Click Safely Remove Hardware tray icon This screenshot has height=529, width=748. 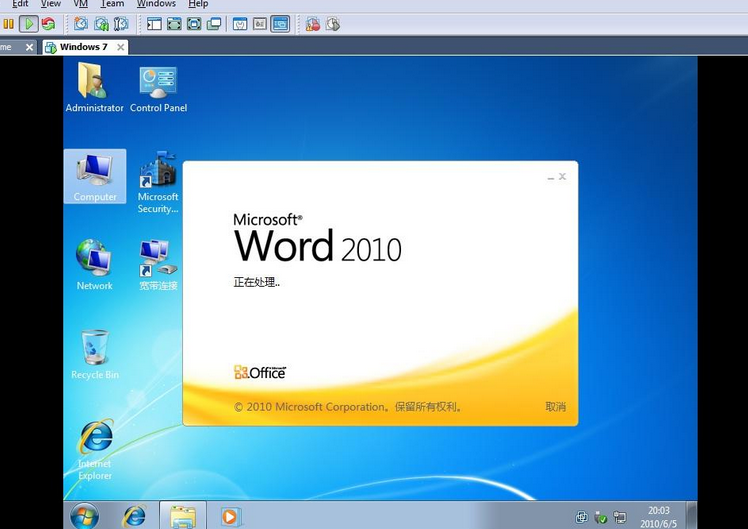point(600,517)
